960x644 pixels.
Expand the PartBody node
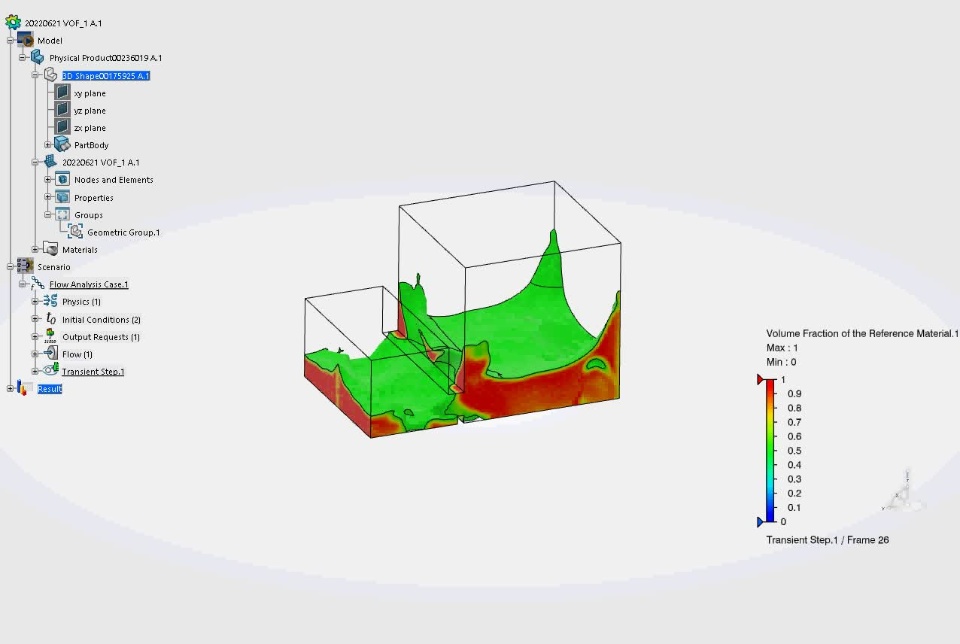(x=48, y=145)
